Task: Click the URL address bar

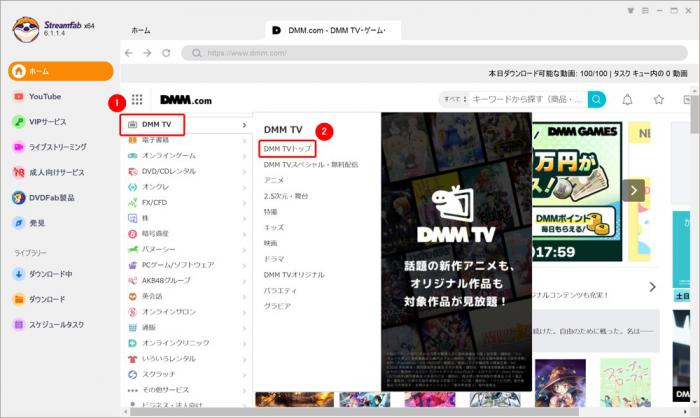Action: point(434,53)
